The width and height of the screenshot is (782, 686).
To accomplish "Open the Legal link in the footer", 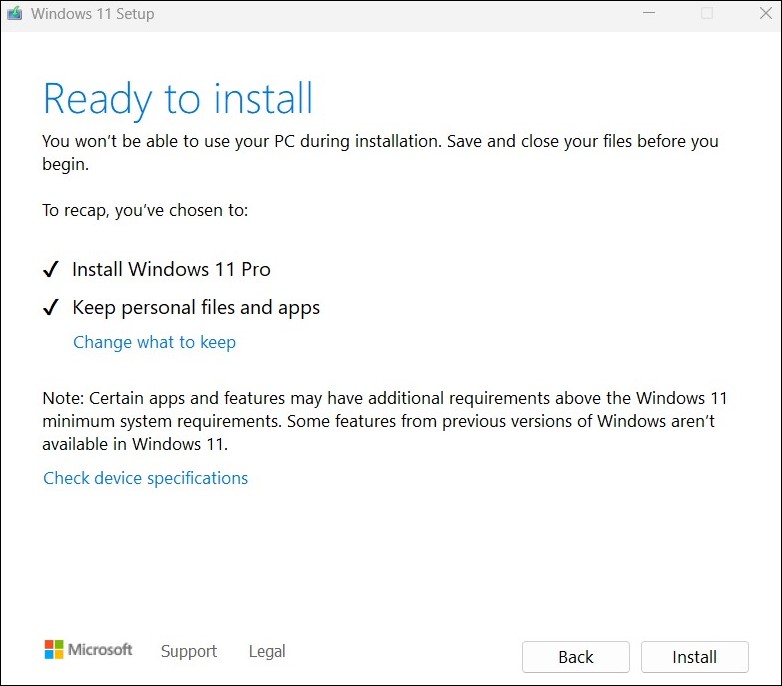I will pyautogui.click(x=267, y=651).
